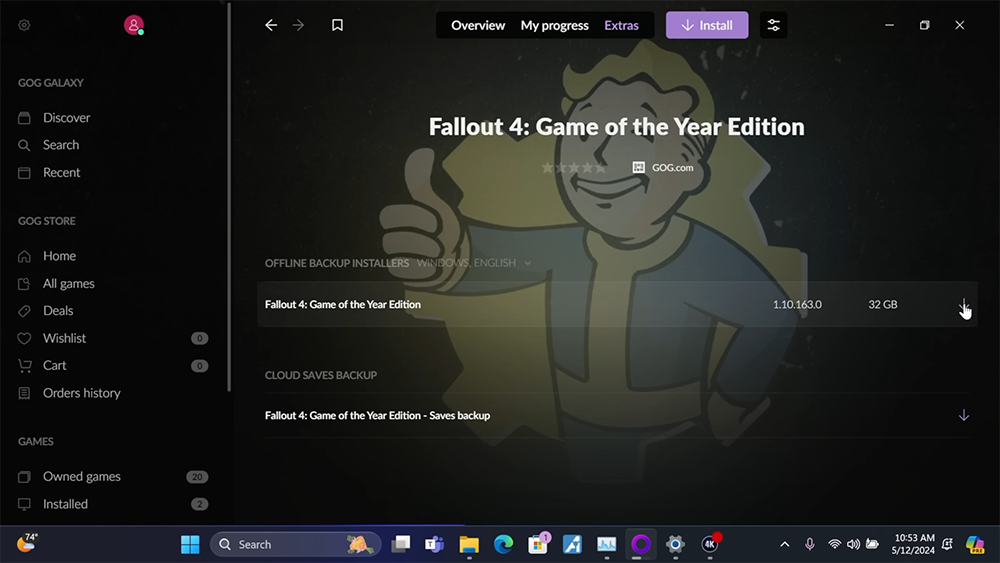This screenshot has height=563, width=1000.
Task: Click the sidebar vertical scrollbar
Action: point(229,196)
